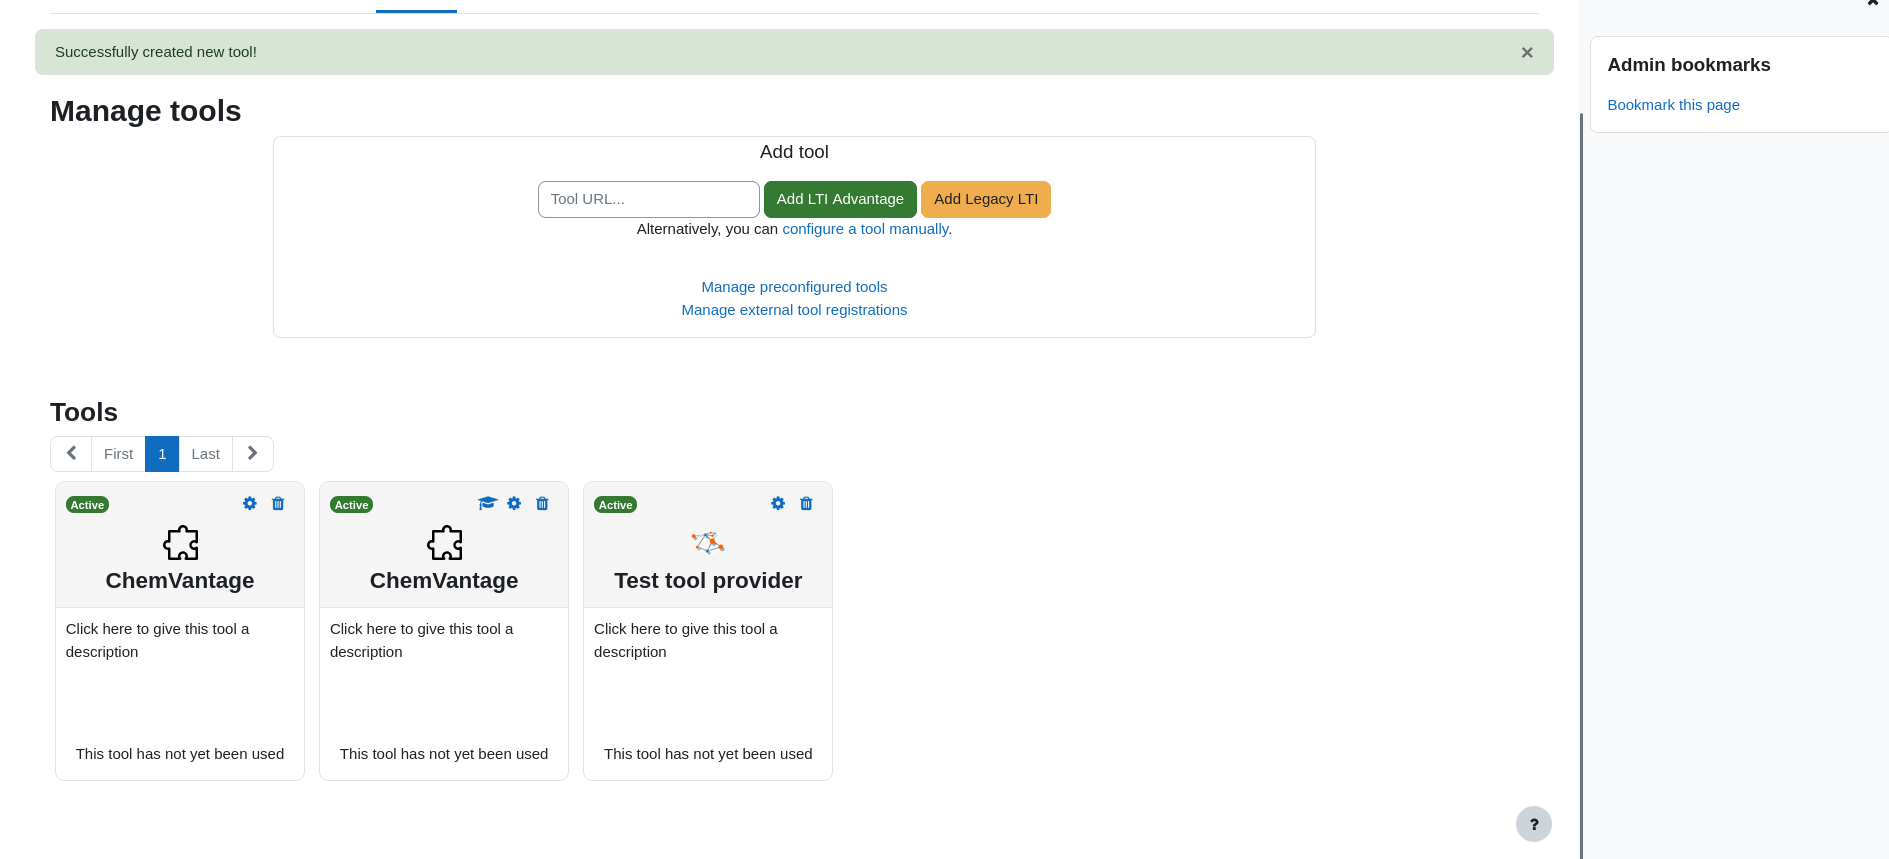
Task: Open configure a tool manually link
Action: coord(865,229)
